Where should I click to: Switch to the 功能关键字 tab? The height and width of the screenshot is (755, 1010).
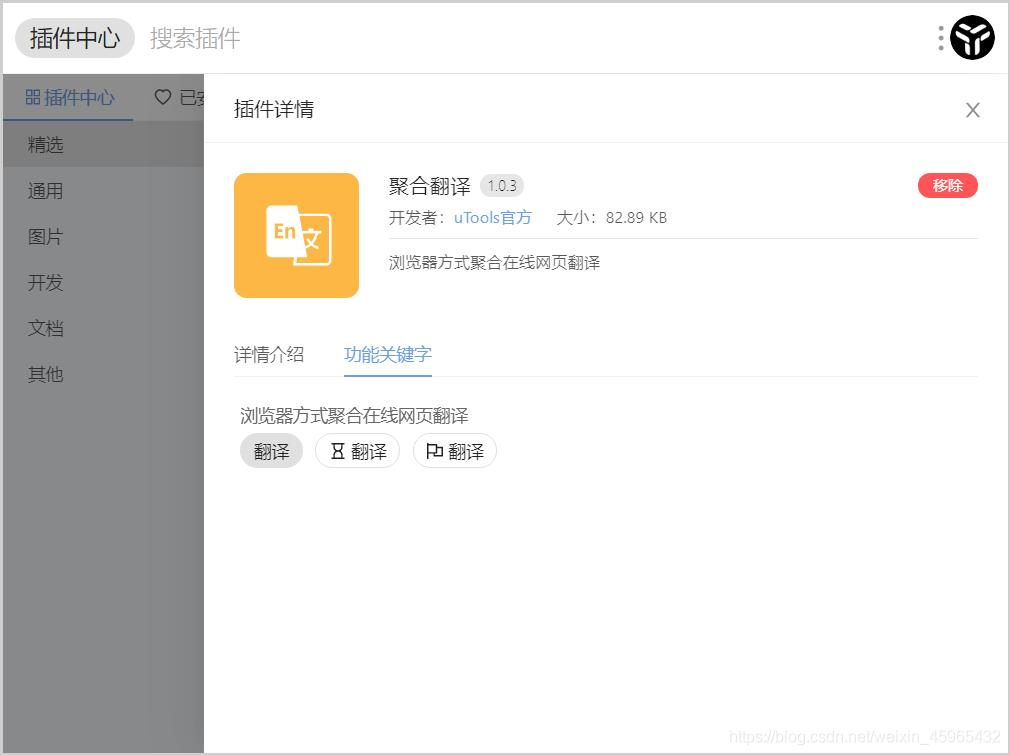tap(388, 355)
